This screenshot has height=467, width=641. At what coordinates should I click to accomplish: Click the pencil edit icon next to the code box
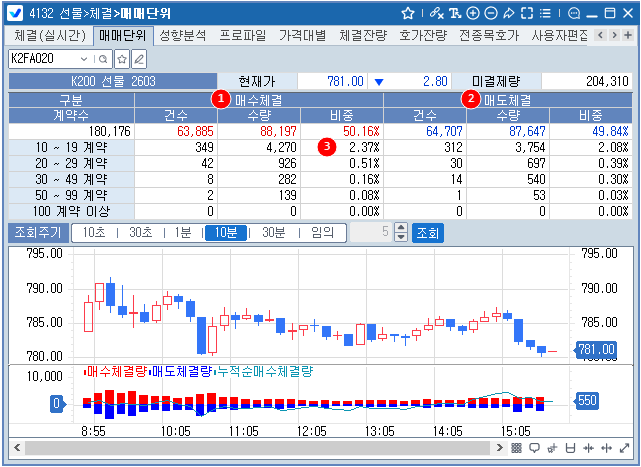coord(139,59)
